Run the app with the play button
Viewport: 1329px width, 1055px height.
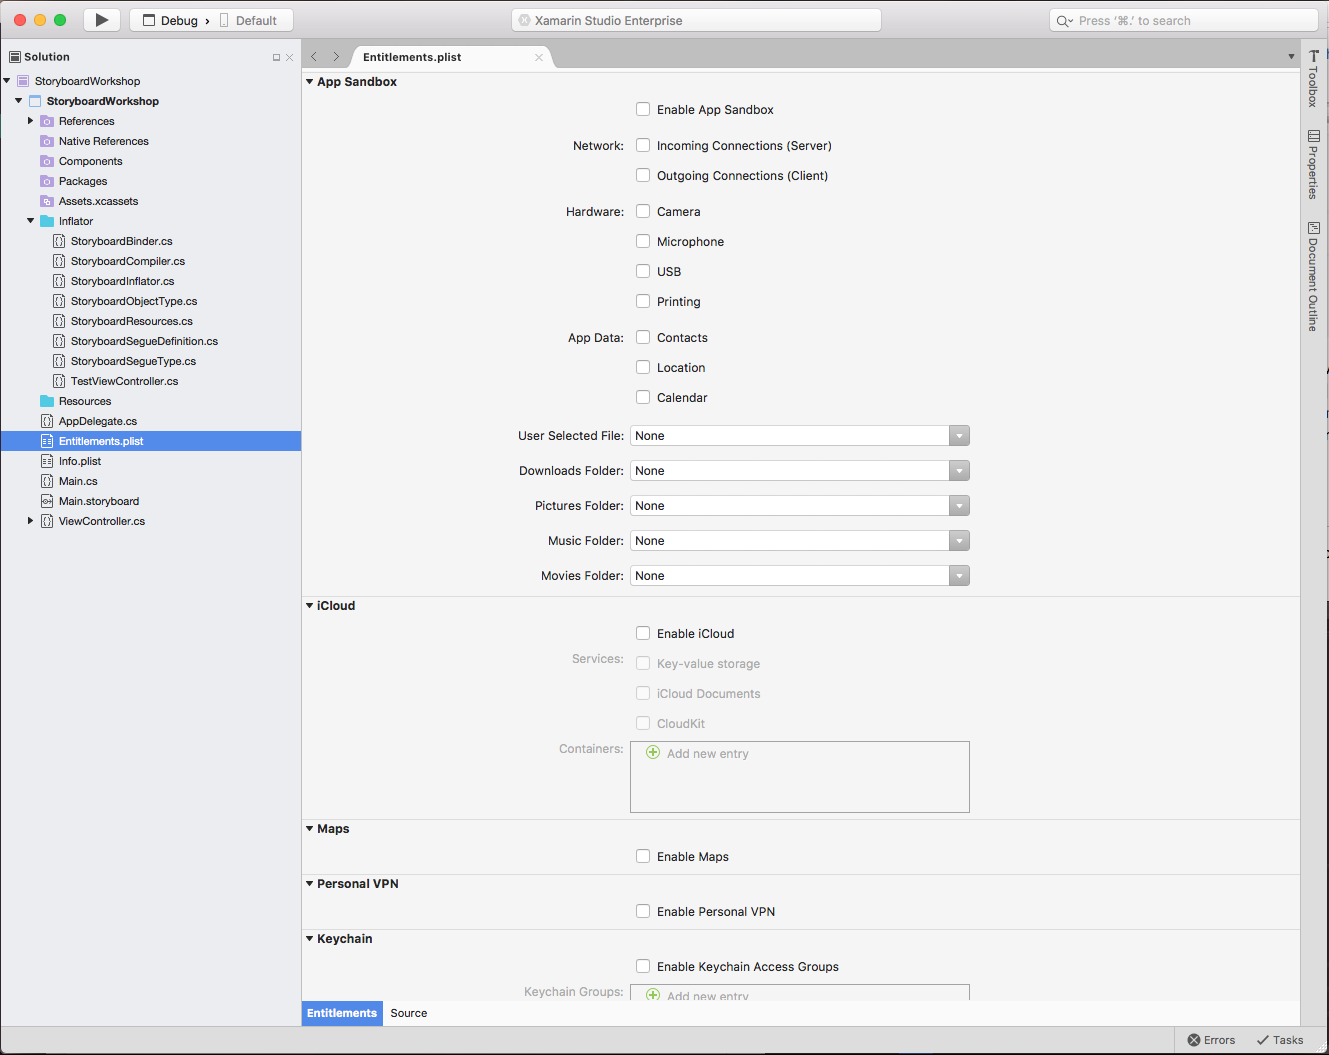[101, 20]
